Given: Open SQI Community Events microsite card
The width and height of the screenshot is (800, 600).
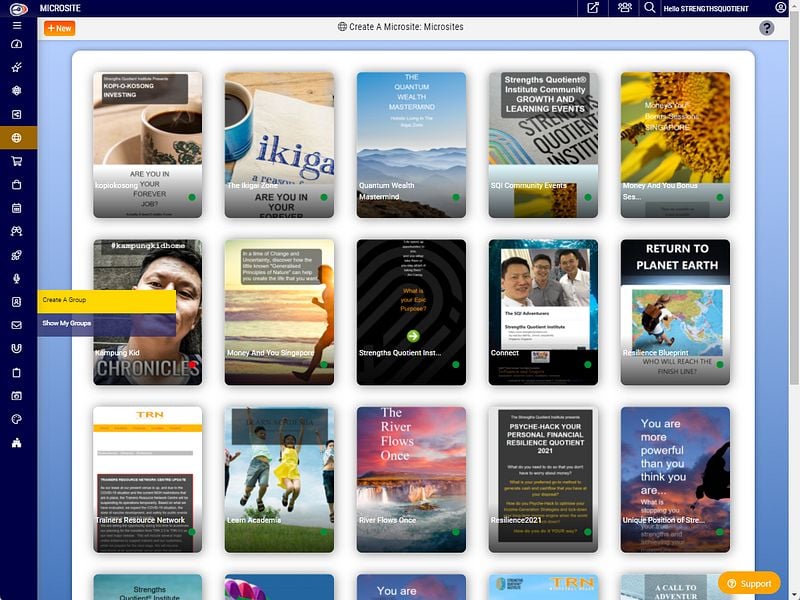Looking at the screenshot, I should click(x=543, y=145).
